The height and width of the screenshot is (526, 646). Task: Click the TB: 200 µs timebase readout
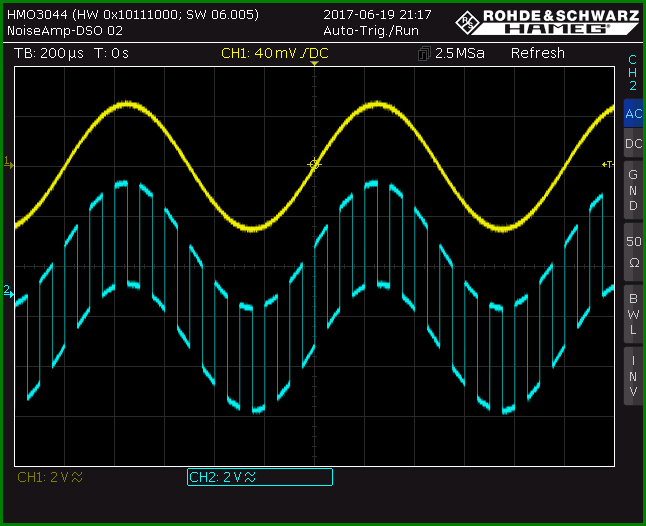coord(49,53)
